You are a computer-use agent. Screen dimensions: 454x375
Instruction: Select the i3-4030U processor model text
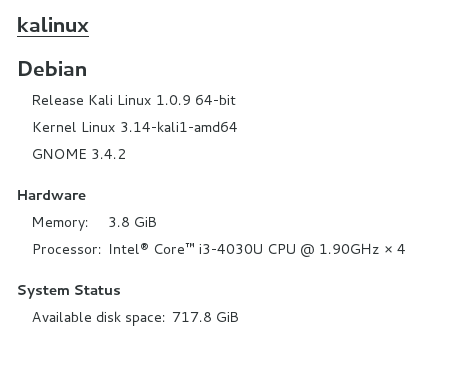coord(231,249)
